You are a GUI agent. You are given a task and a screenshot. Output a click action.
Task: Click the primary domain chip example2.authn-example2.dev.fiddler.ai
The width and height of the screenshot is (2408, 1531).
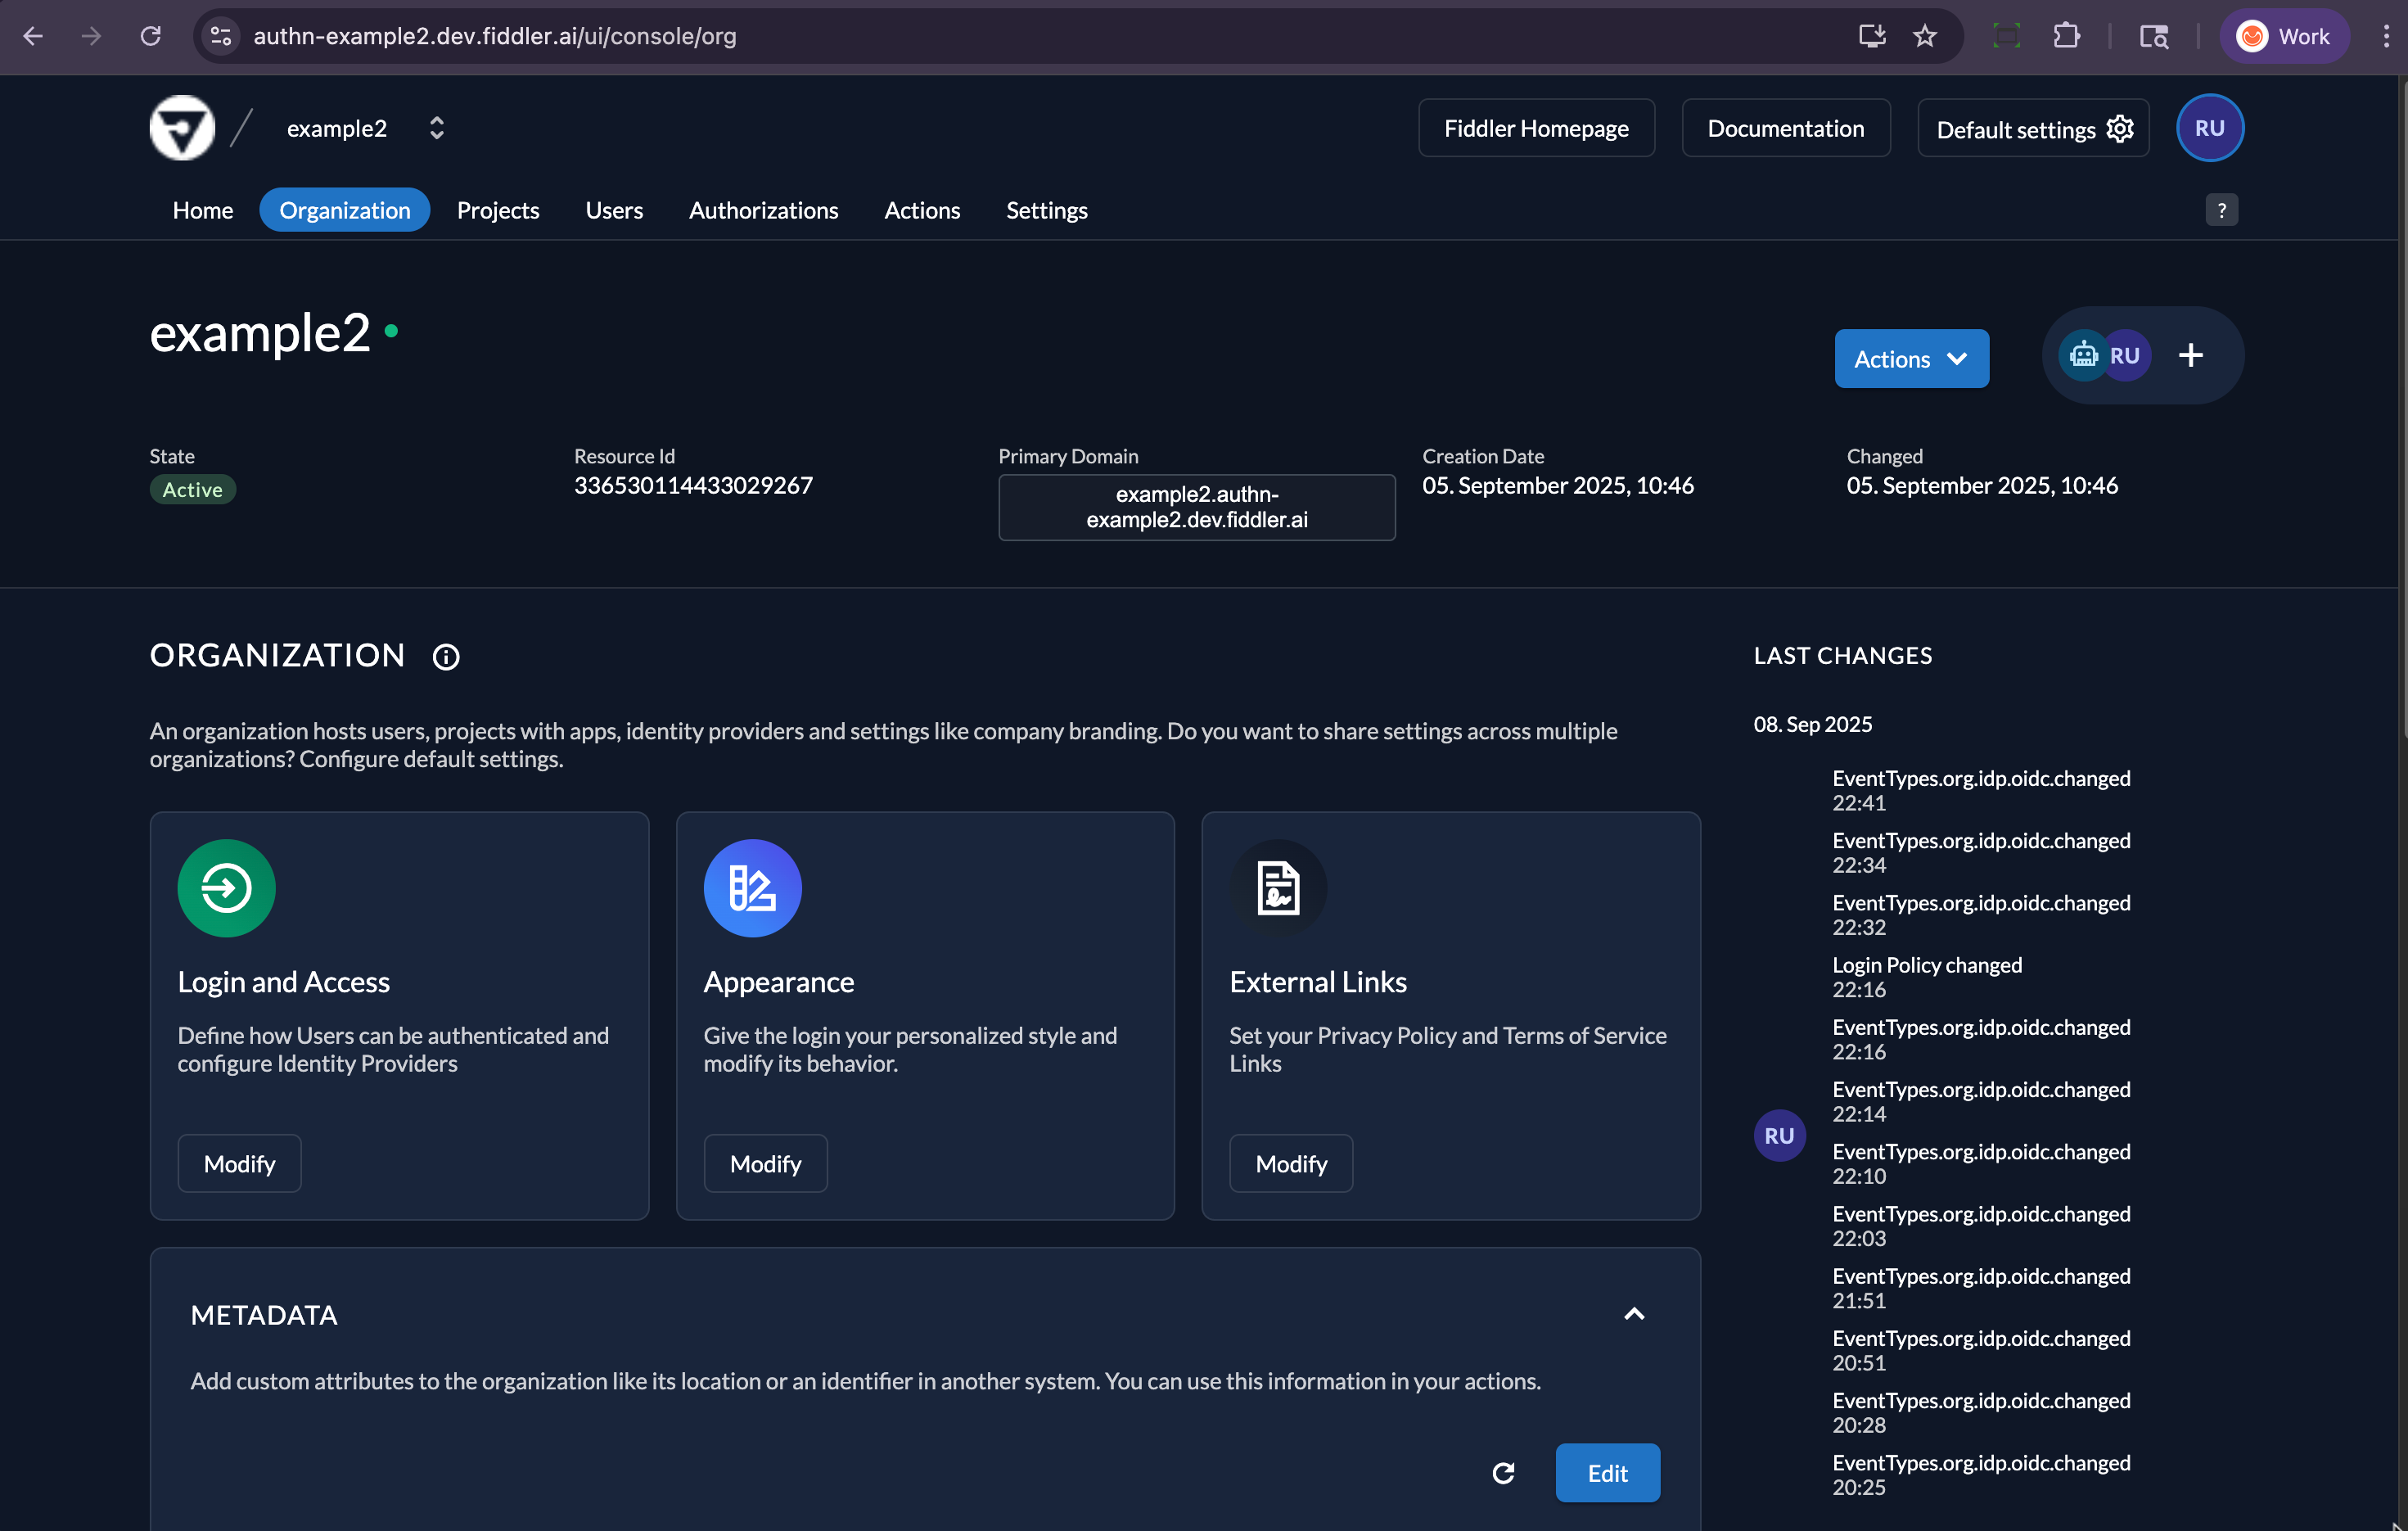(1196, 507)
